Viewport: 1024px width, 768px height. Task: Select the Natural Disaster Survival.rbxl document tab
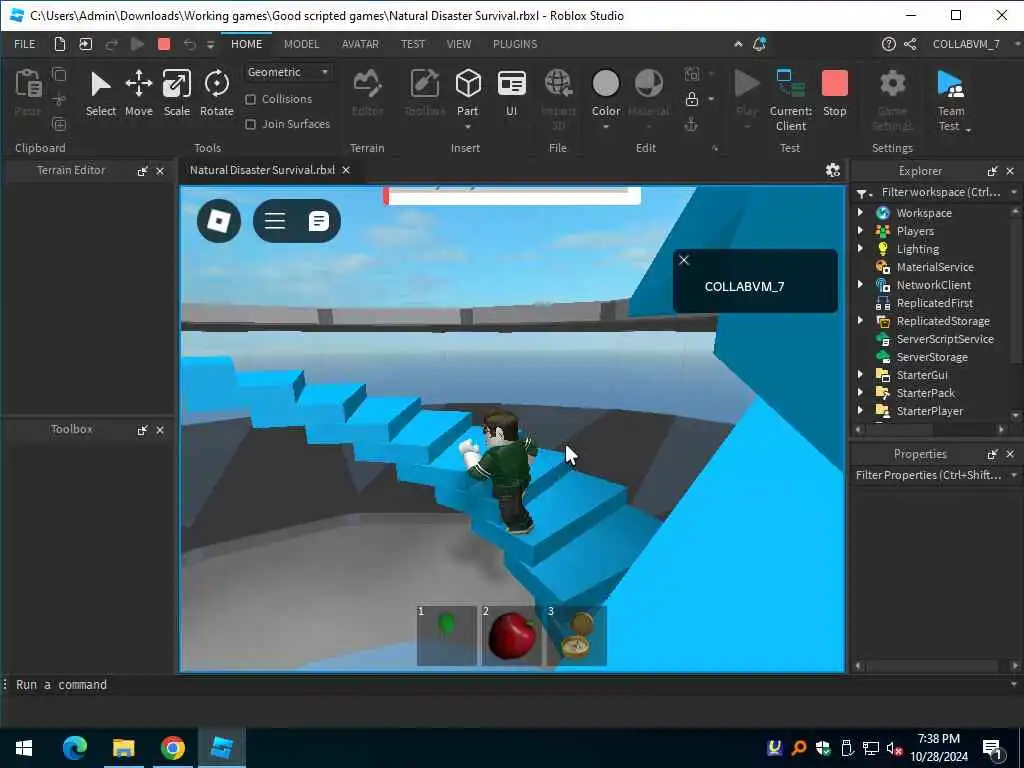[262, 170]
